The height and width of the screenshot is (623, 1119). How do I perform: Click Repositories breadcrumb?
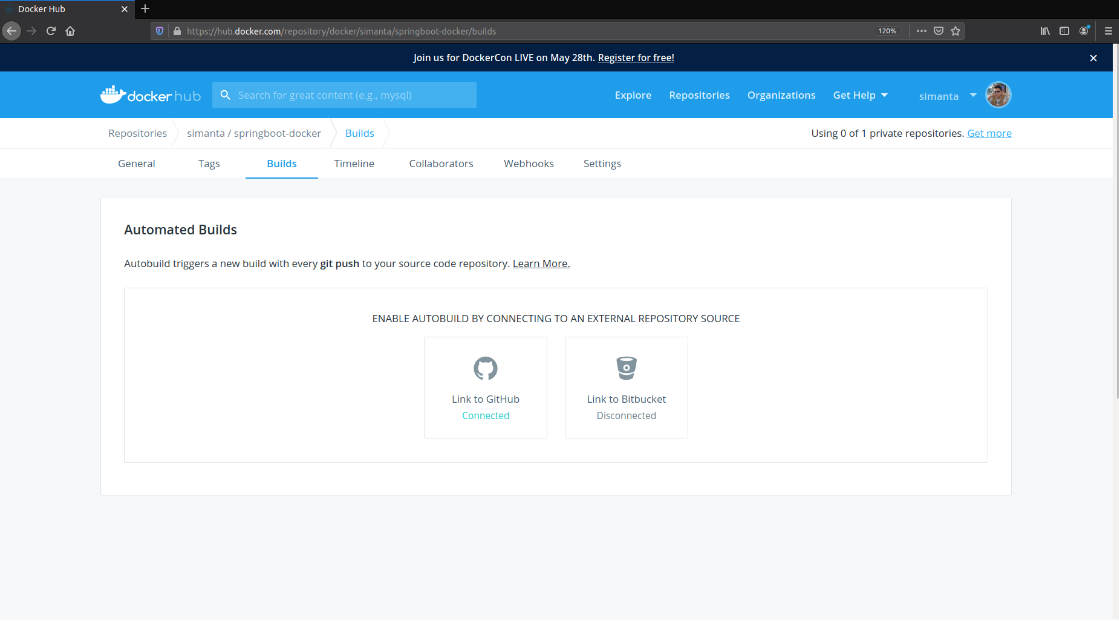[x=137, y=133]
